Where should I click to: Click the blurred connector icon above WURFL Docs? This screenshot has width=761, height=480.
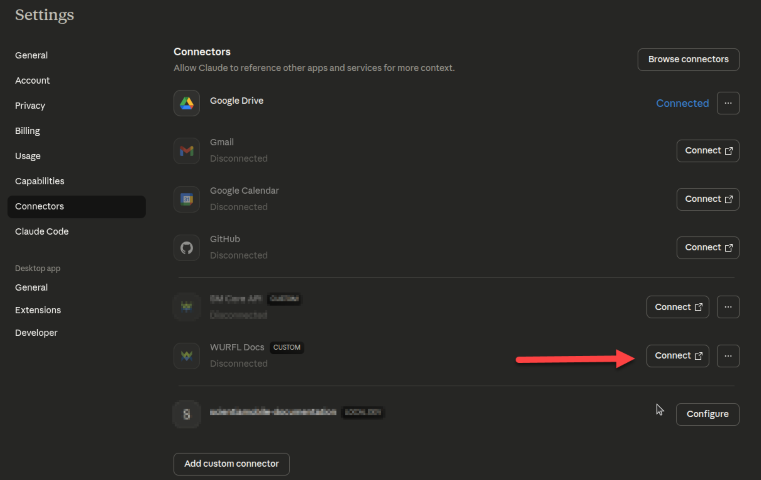click(x=186, y=307)
